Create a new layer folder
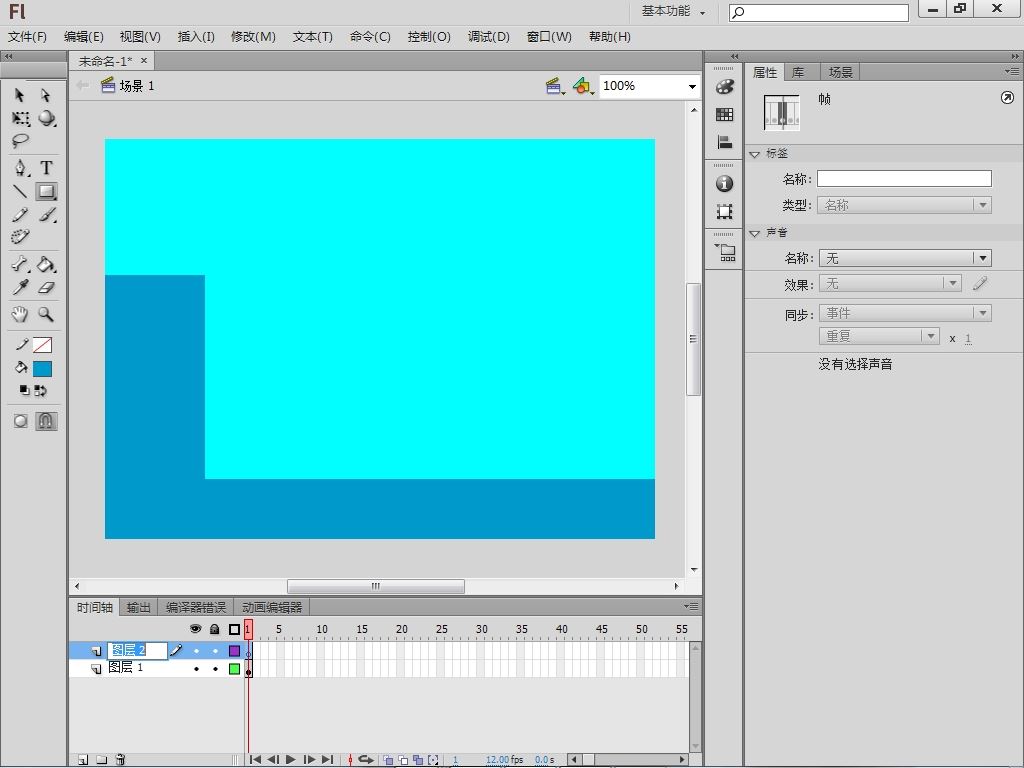Screen dimensions: 1024x768 [x=102, y=760]
